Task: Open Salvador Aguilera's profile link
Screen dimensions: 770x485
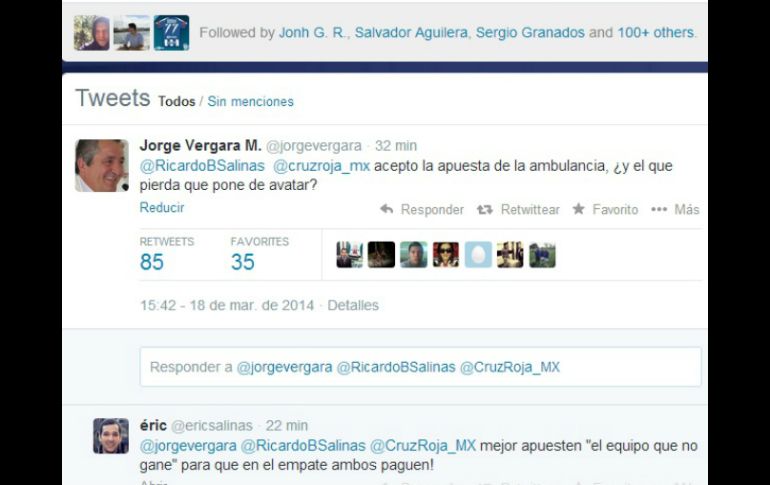Action: coord(411,32)
